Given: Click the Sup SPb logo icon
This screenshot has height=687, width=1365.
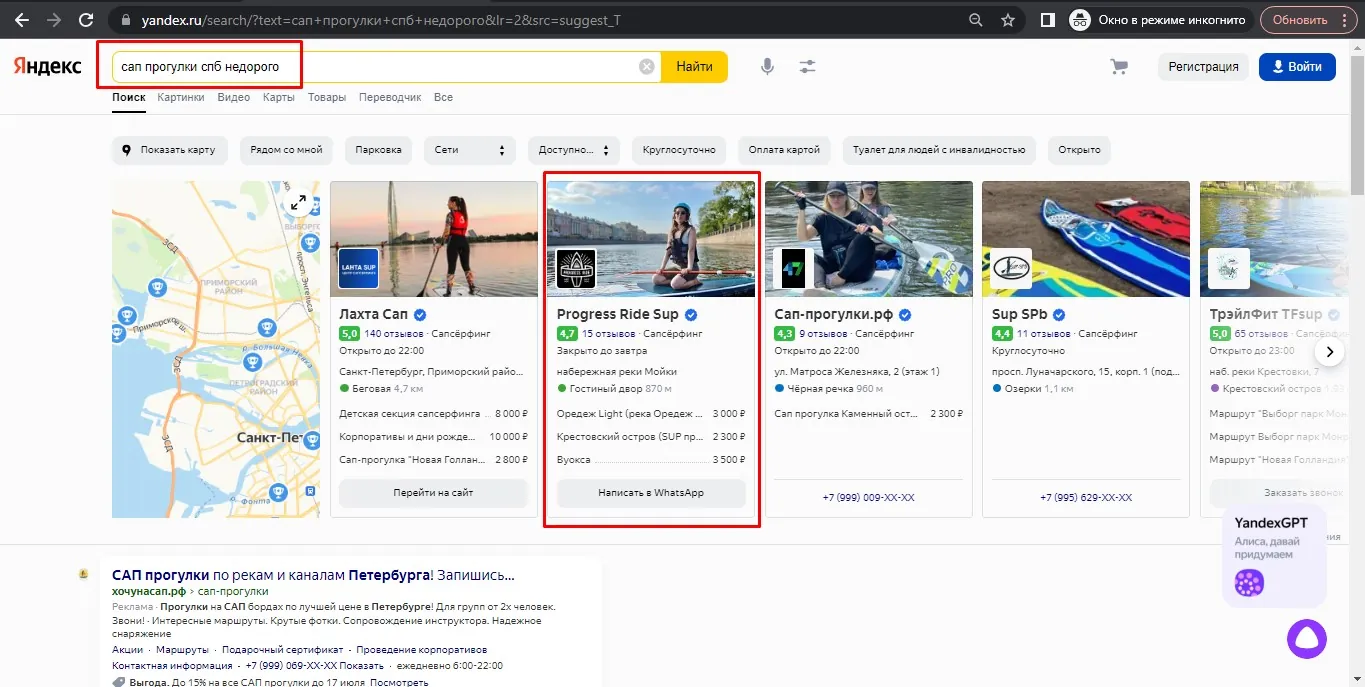Looking at the screenshot, I should click(x=1011, y=268).
